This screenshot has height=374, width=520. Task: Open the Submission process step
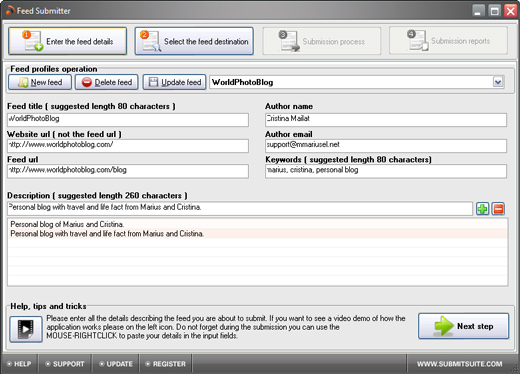tap(322, 41)
